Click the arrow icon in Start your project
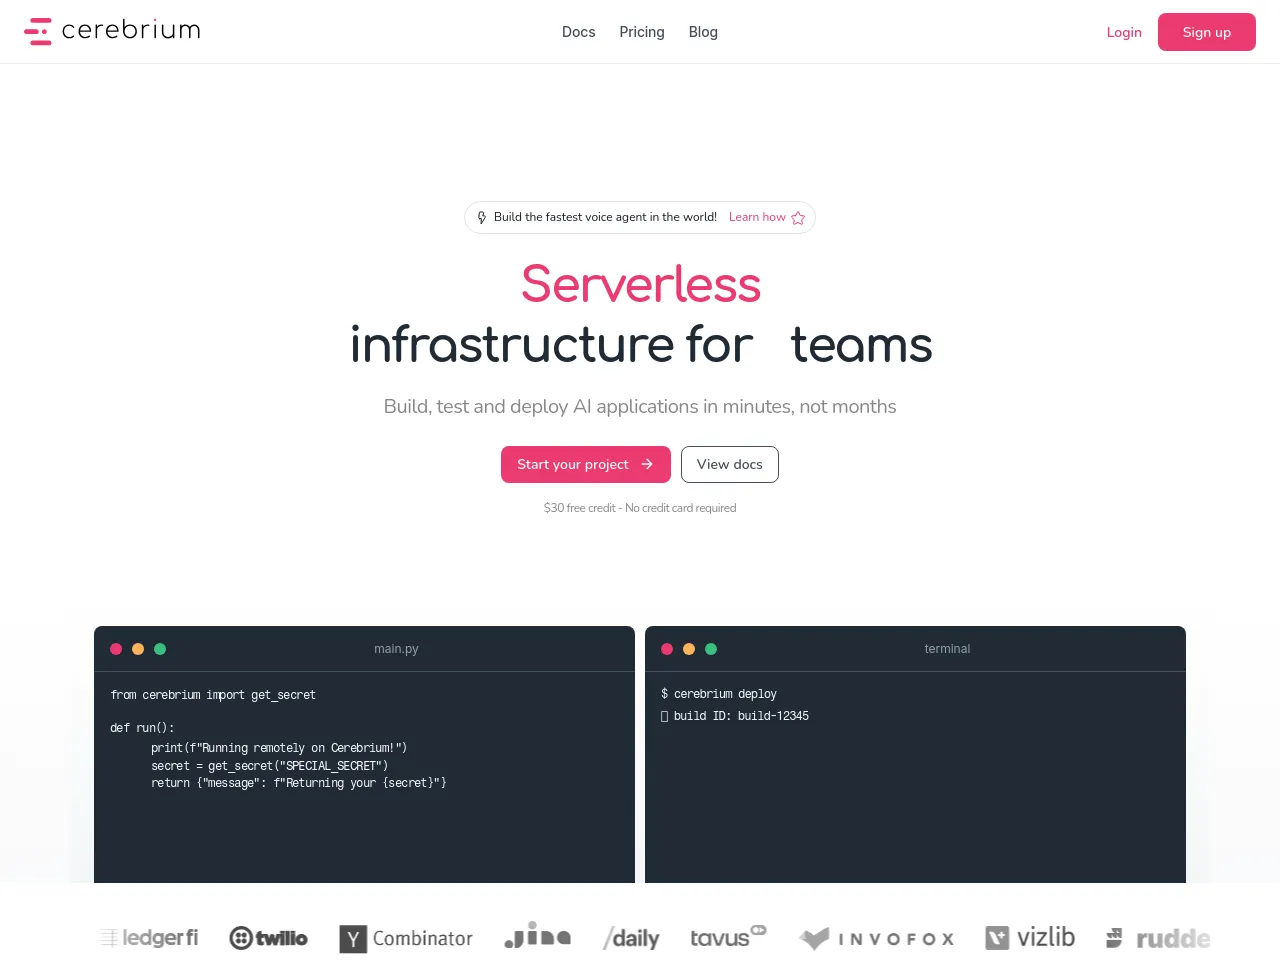This screenshot has height=960, width=1280. 647,464
